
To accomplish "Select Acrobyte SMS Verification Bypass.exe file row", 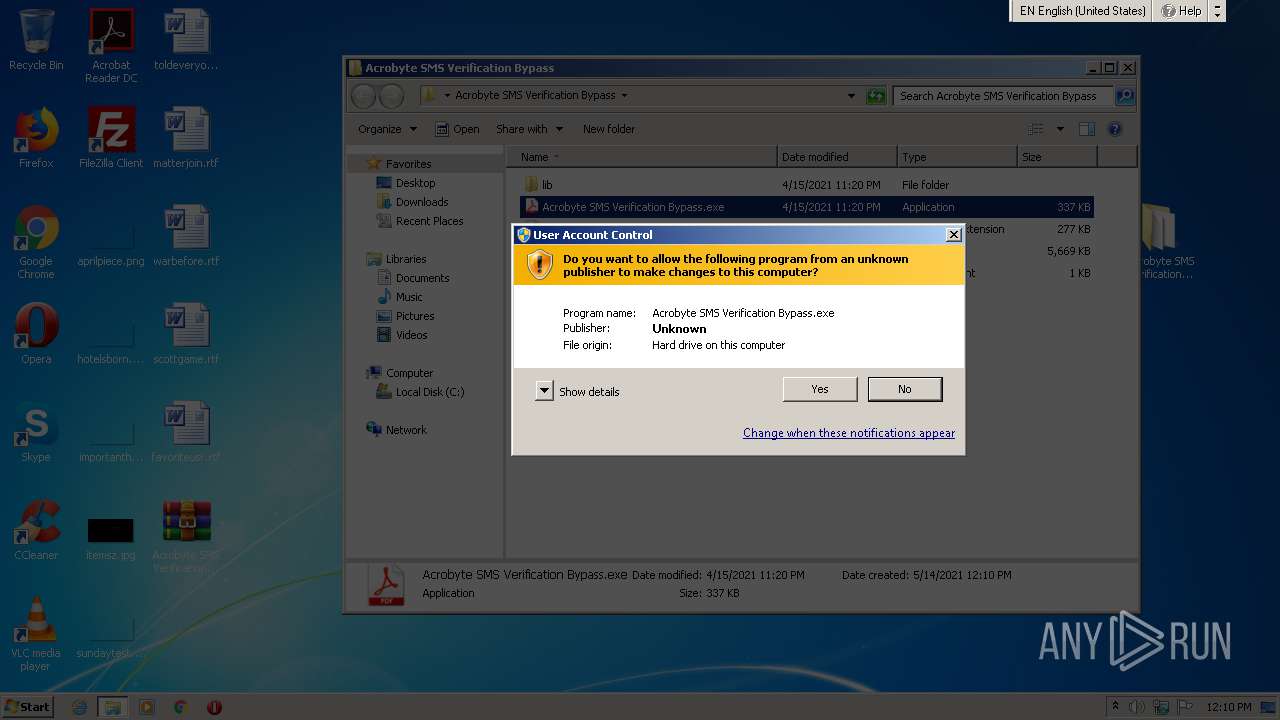I will tap(806, 207).
